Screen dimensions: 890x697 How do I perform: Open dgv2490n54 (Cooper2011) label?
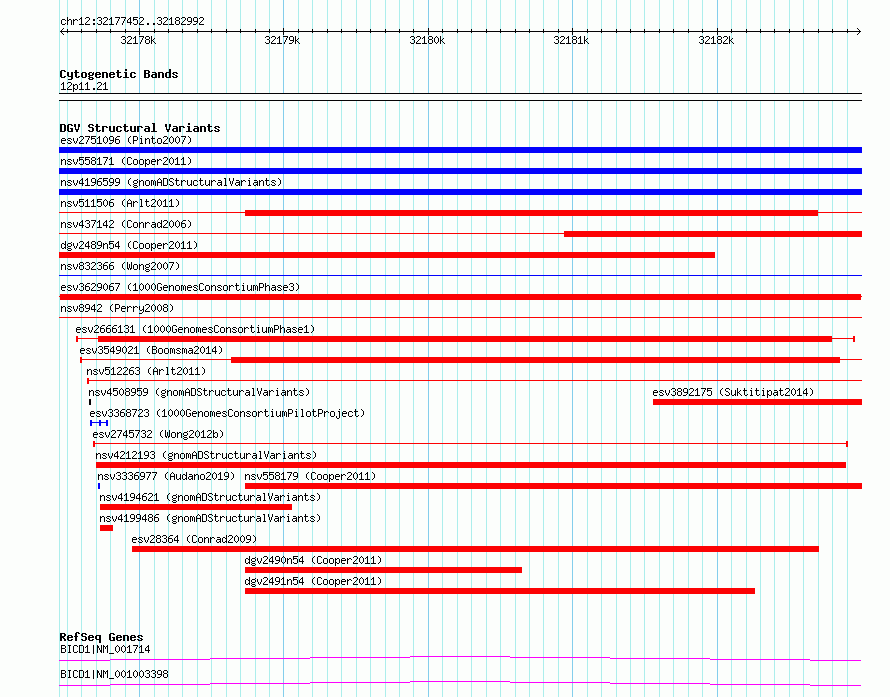pos(313,560)
